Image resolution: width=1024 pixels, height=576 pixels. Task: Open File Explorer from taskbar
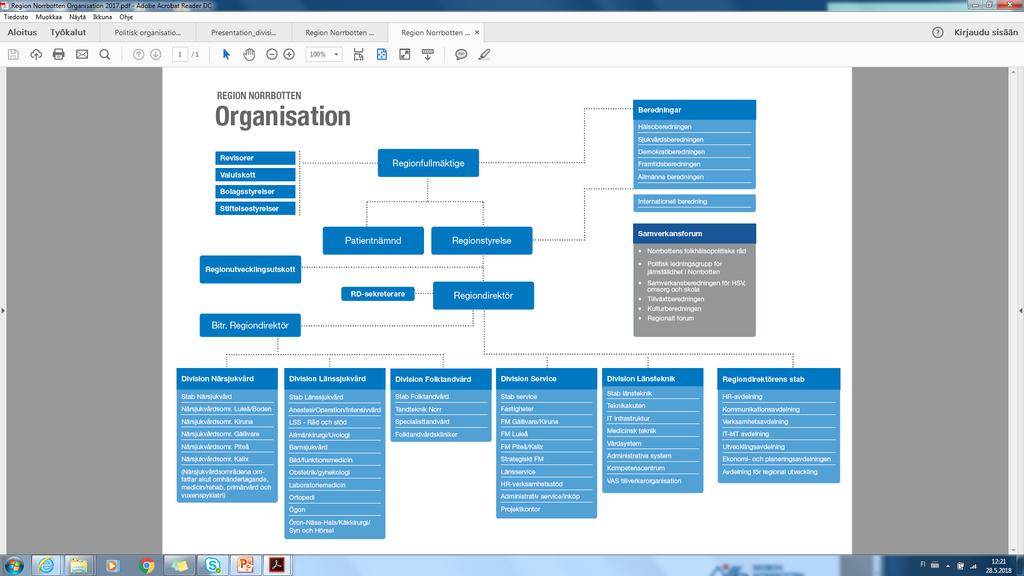pyautogui.click(x=79, y=566)
